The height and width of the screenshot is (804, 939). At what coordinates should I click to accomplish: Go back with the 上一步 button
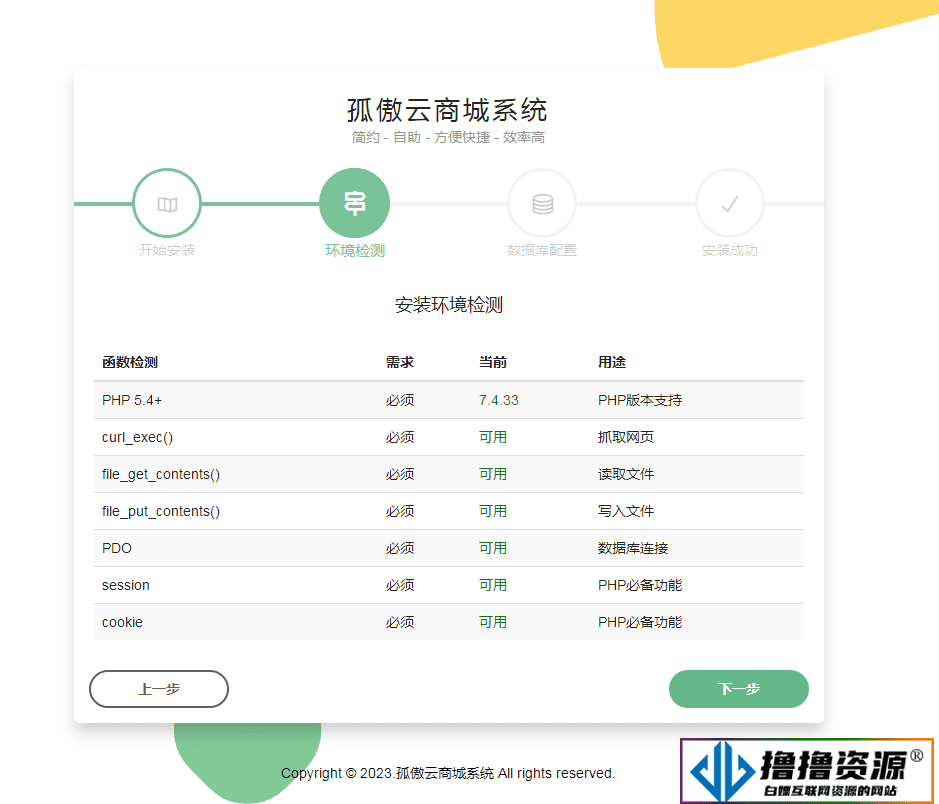click(159, 689)
